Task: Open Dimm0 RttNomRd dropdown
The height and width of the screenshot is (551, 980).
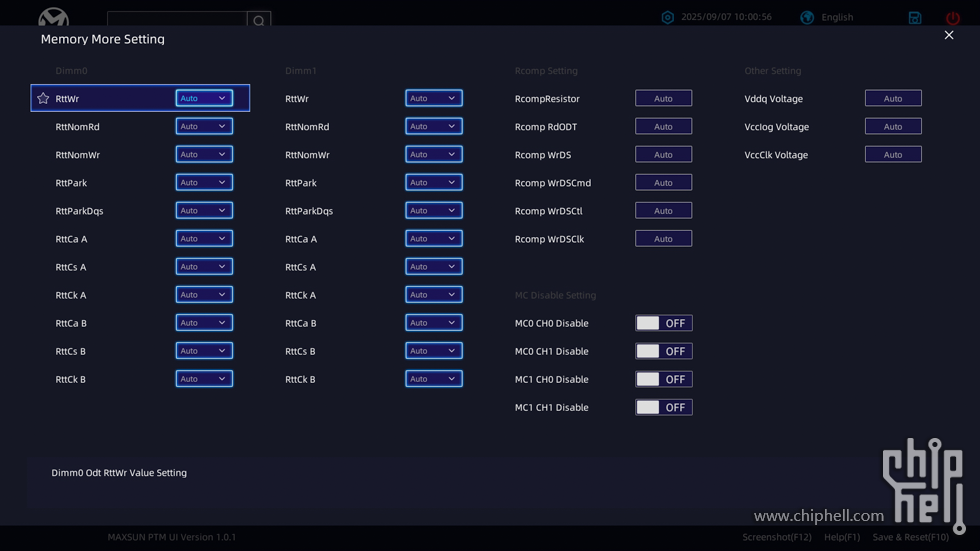Action: [204, 126]
